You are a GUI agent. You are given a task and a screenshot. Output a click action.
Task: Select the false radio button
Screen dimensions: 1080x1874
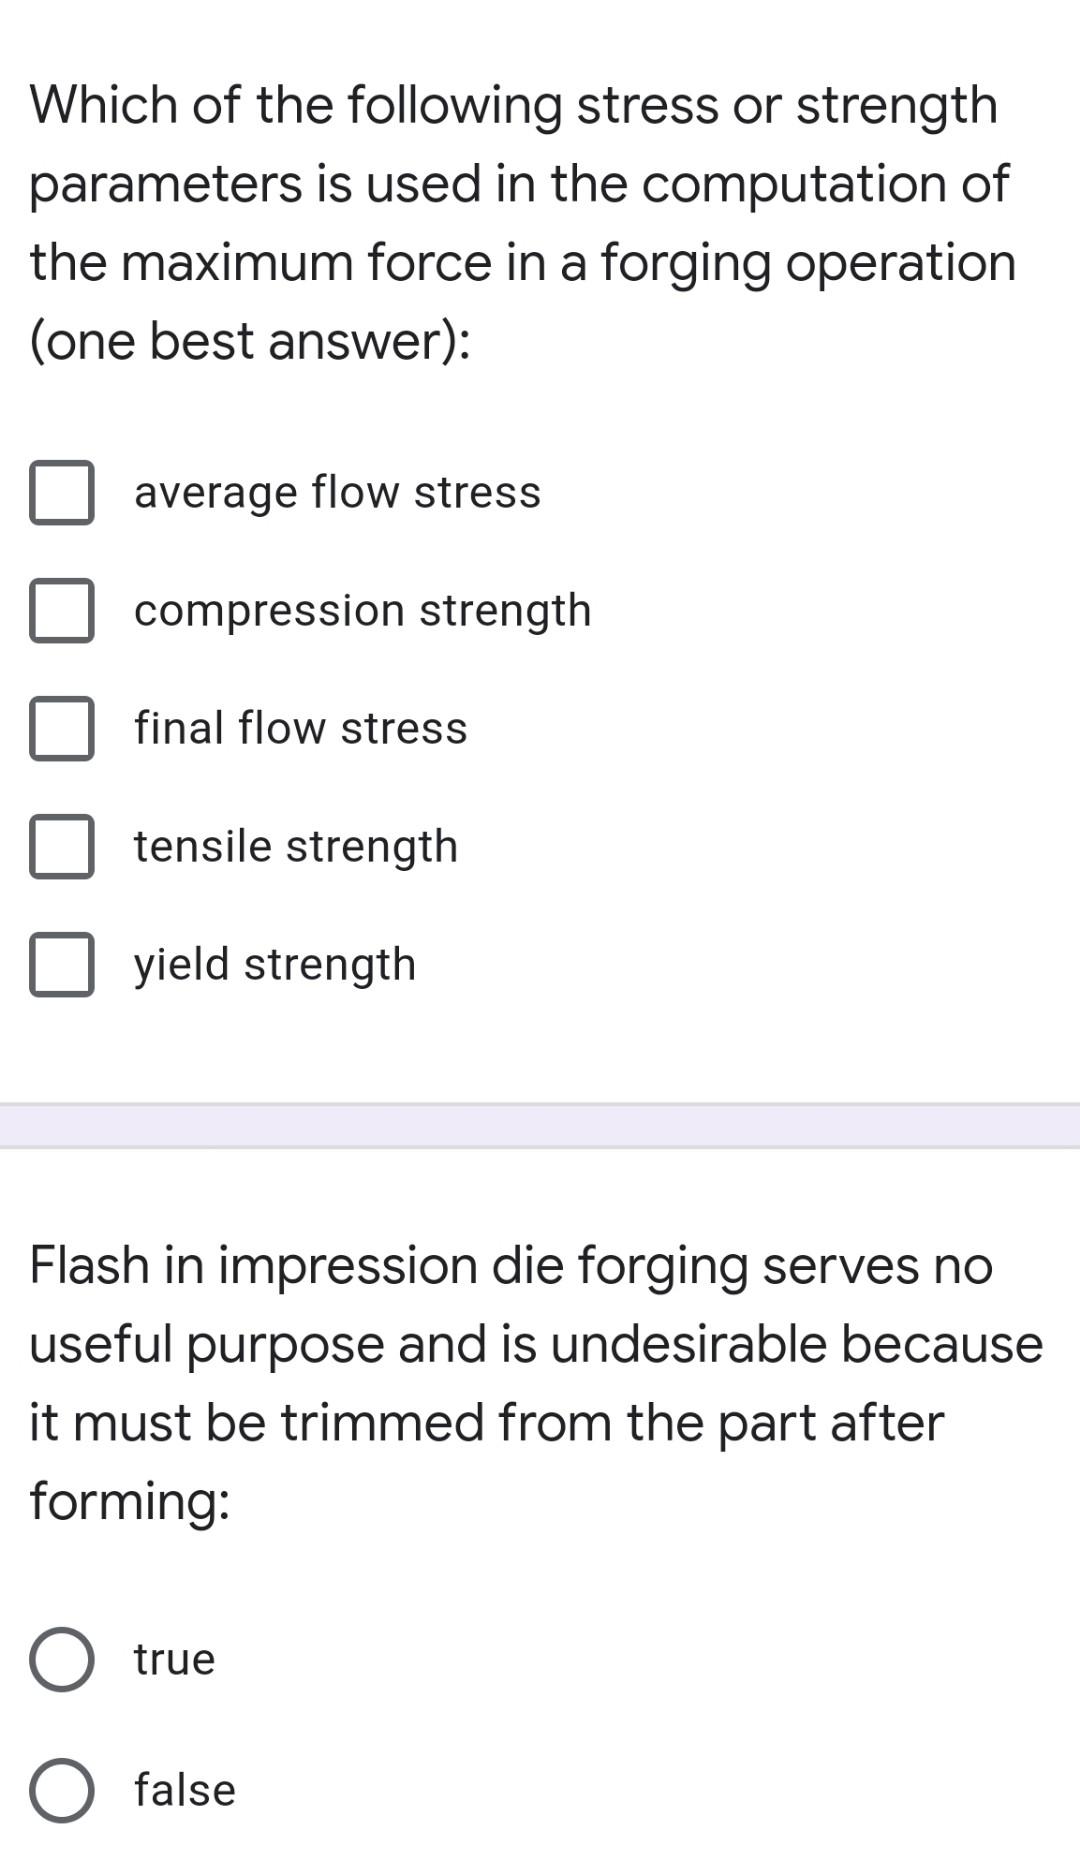(x=62, y=1789)
